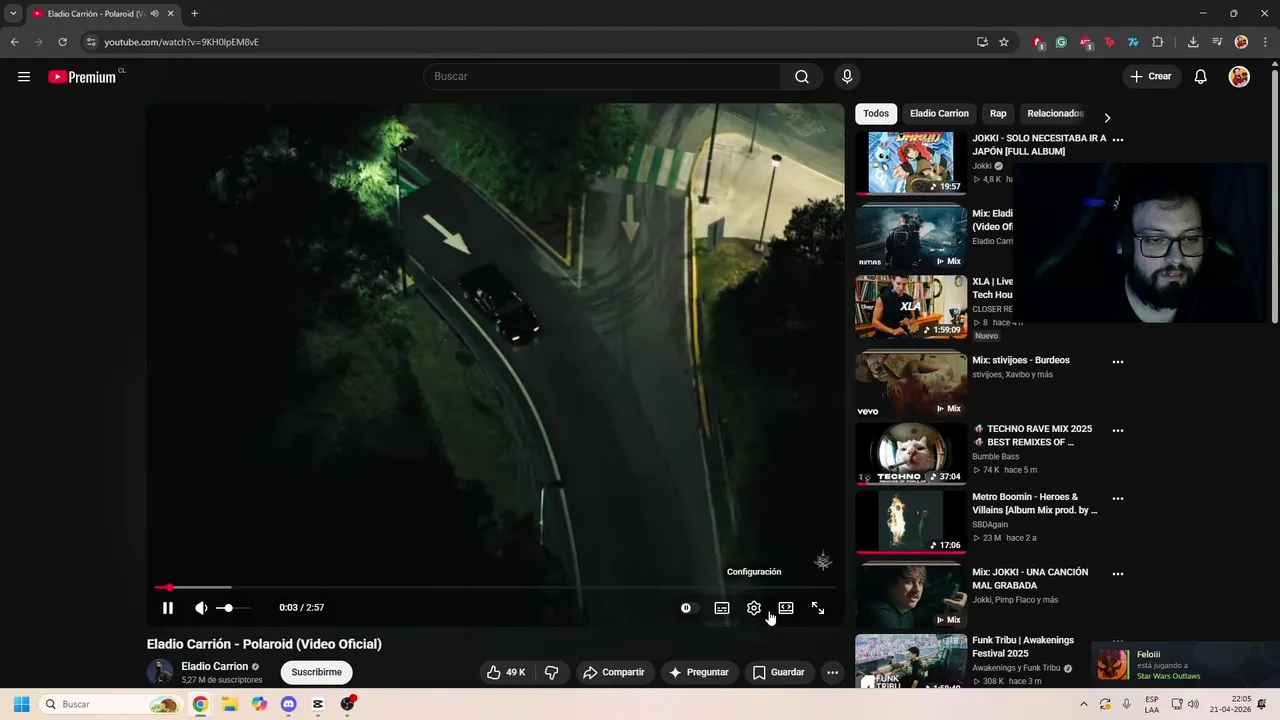1280x720 pixels.
Task: Mute the video volume speaker icon
Action: pyautogui.click(x=201, y=608)
